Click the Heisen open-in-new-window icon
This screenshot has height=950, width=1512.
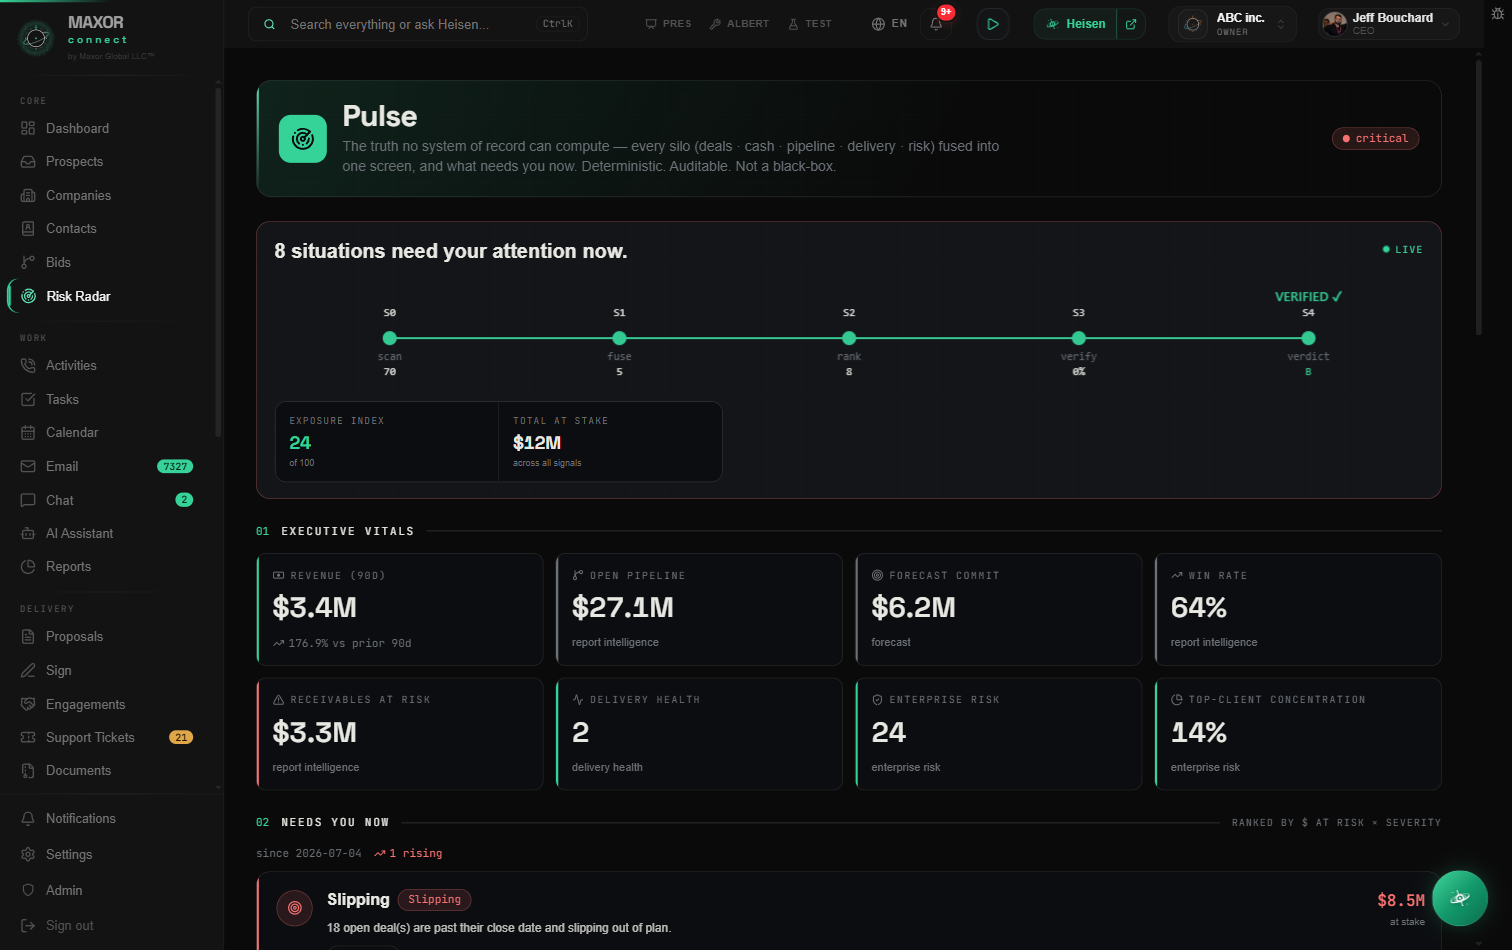(1131, 24)
